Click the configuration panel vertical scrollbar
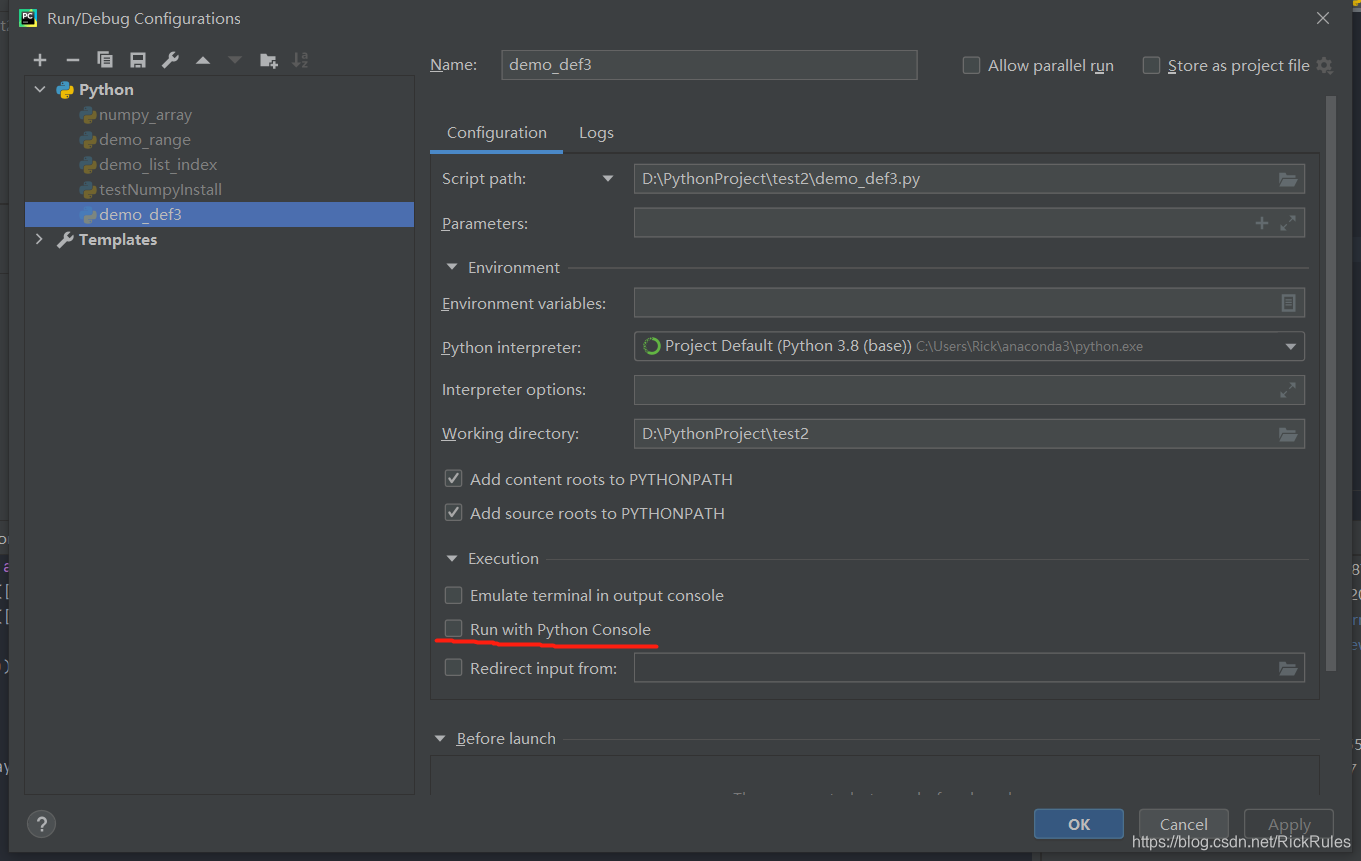The image size is (1361, 861). point(1330,383)
